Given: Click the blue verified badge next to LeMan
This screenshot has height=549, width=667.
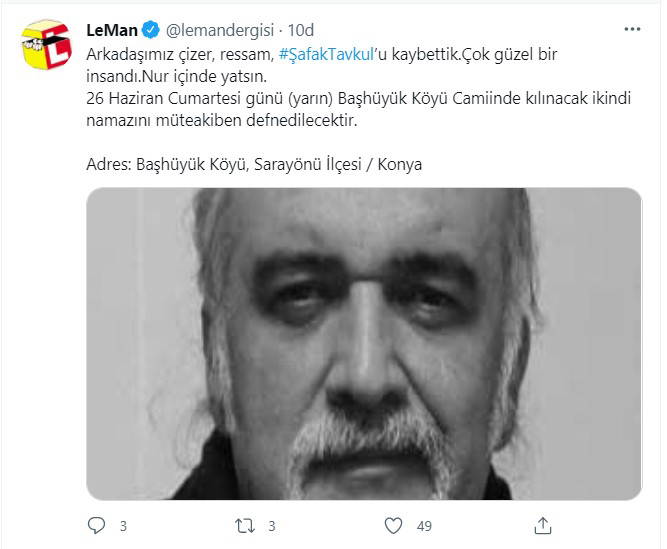Looking at the screenshot, I should 151,30.
